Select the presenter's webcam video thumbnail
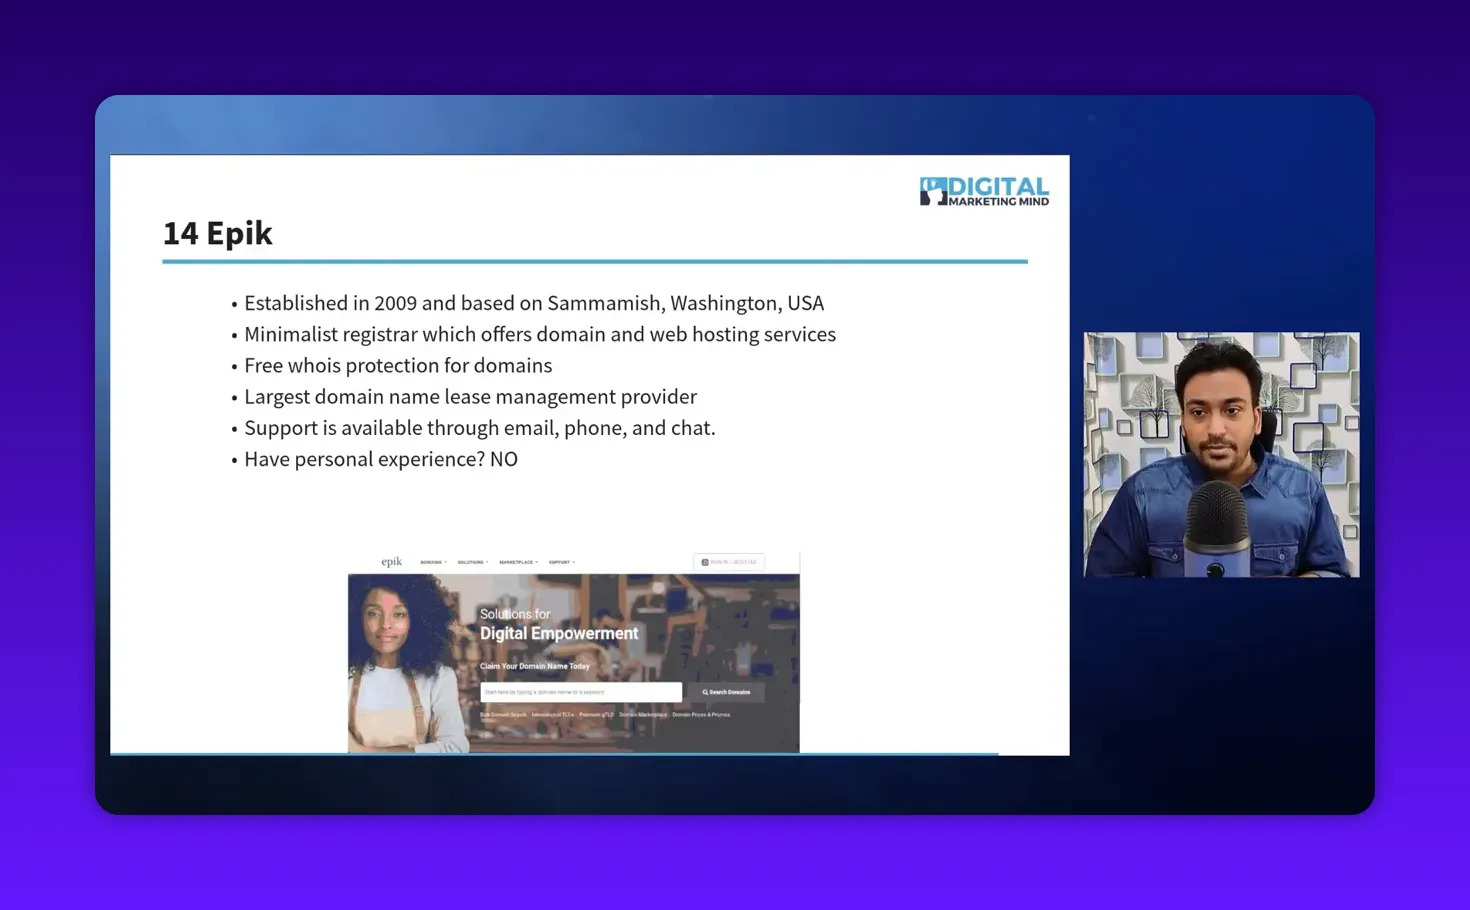The width and height of the screenshot is (1470, 910). point(1220,453)
